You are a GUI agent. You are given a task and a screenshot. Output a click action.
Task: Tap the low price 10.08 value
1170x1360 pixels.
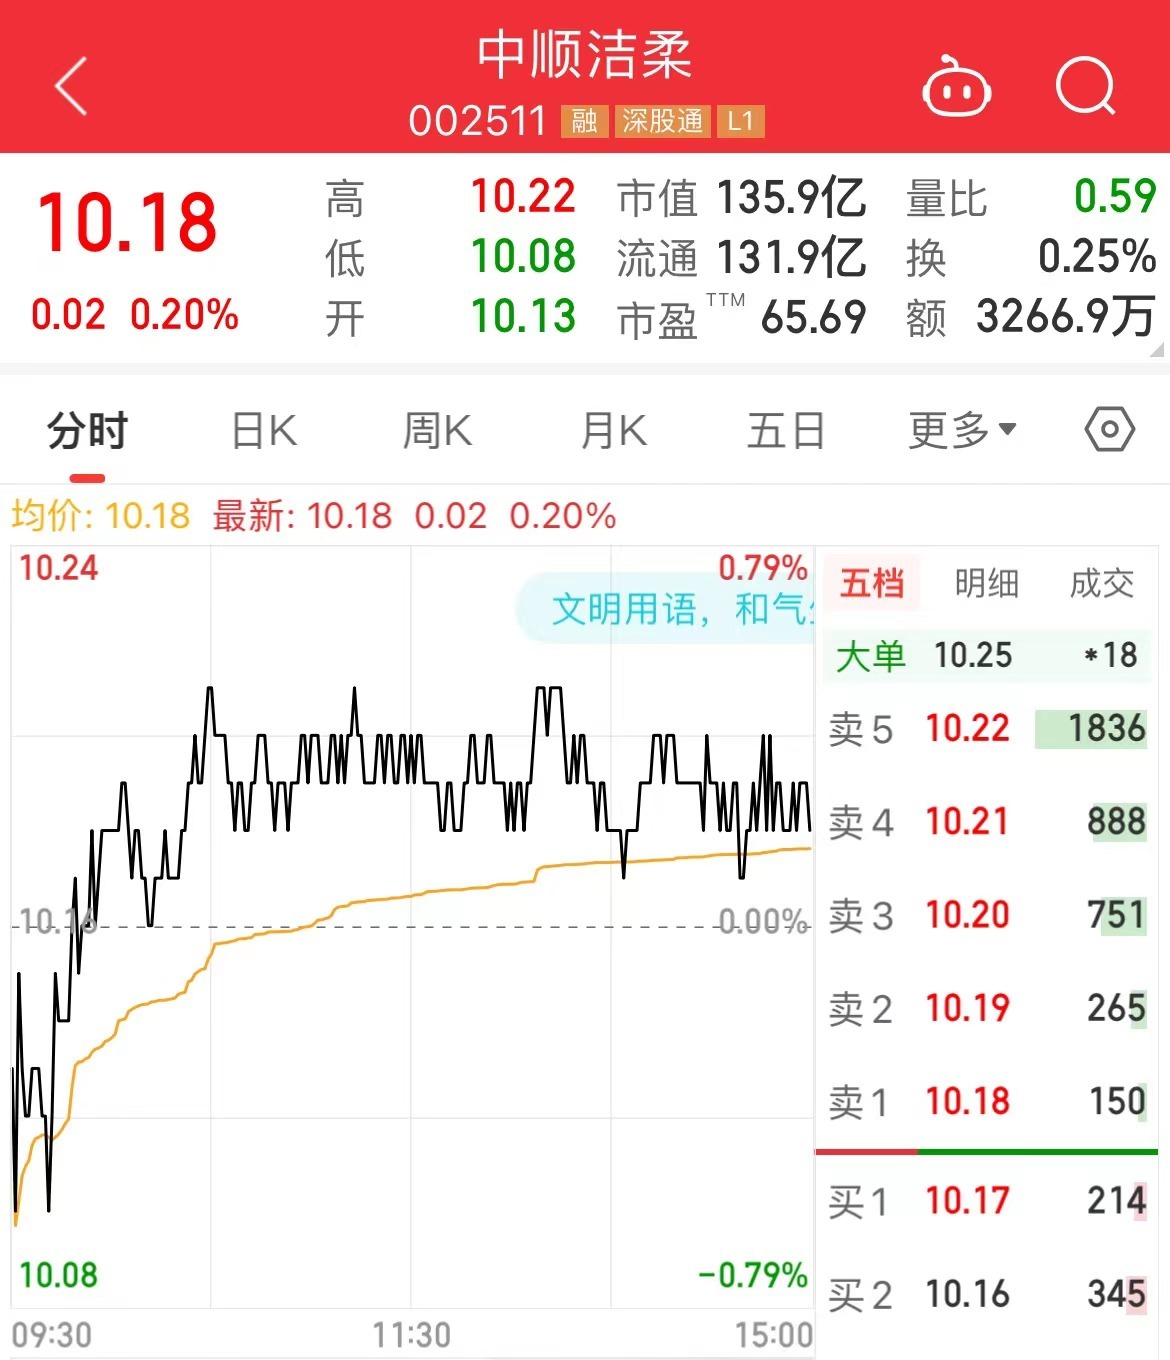coord(523,256)
